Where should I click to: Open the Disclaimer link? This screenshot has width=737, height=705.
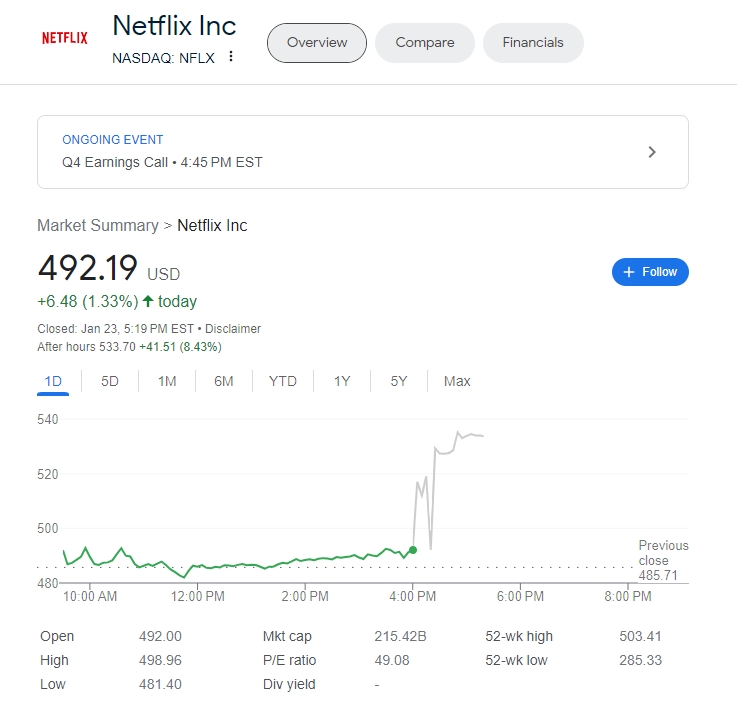point(233,329)
